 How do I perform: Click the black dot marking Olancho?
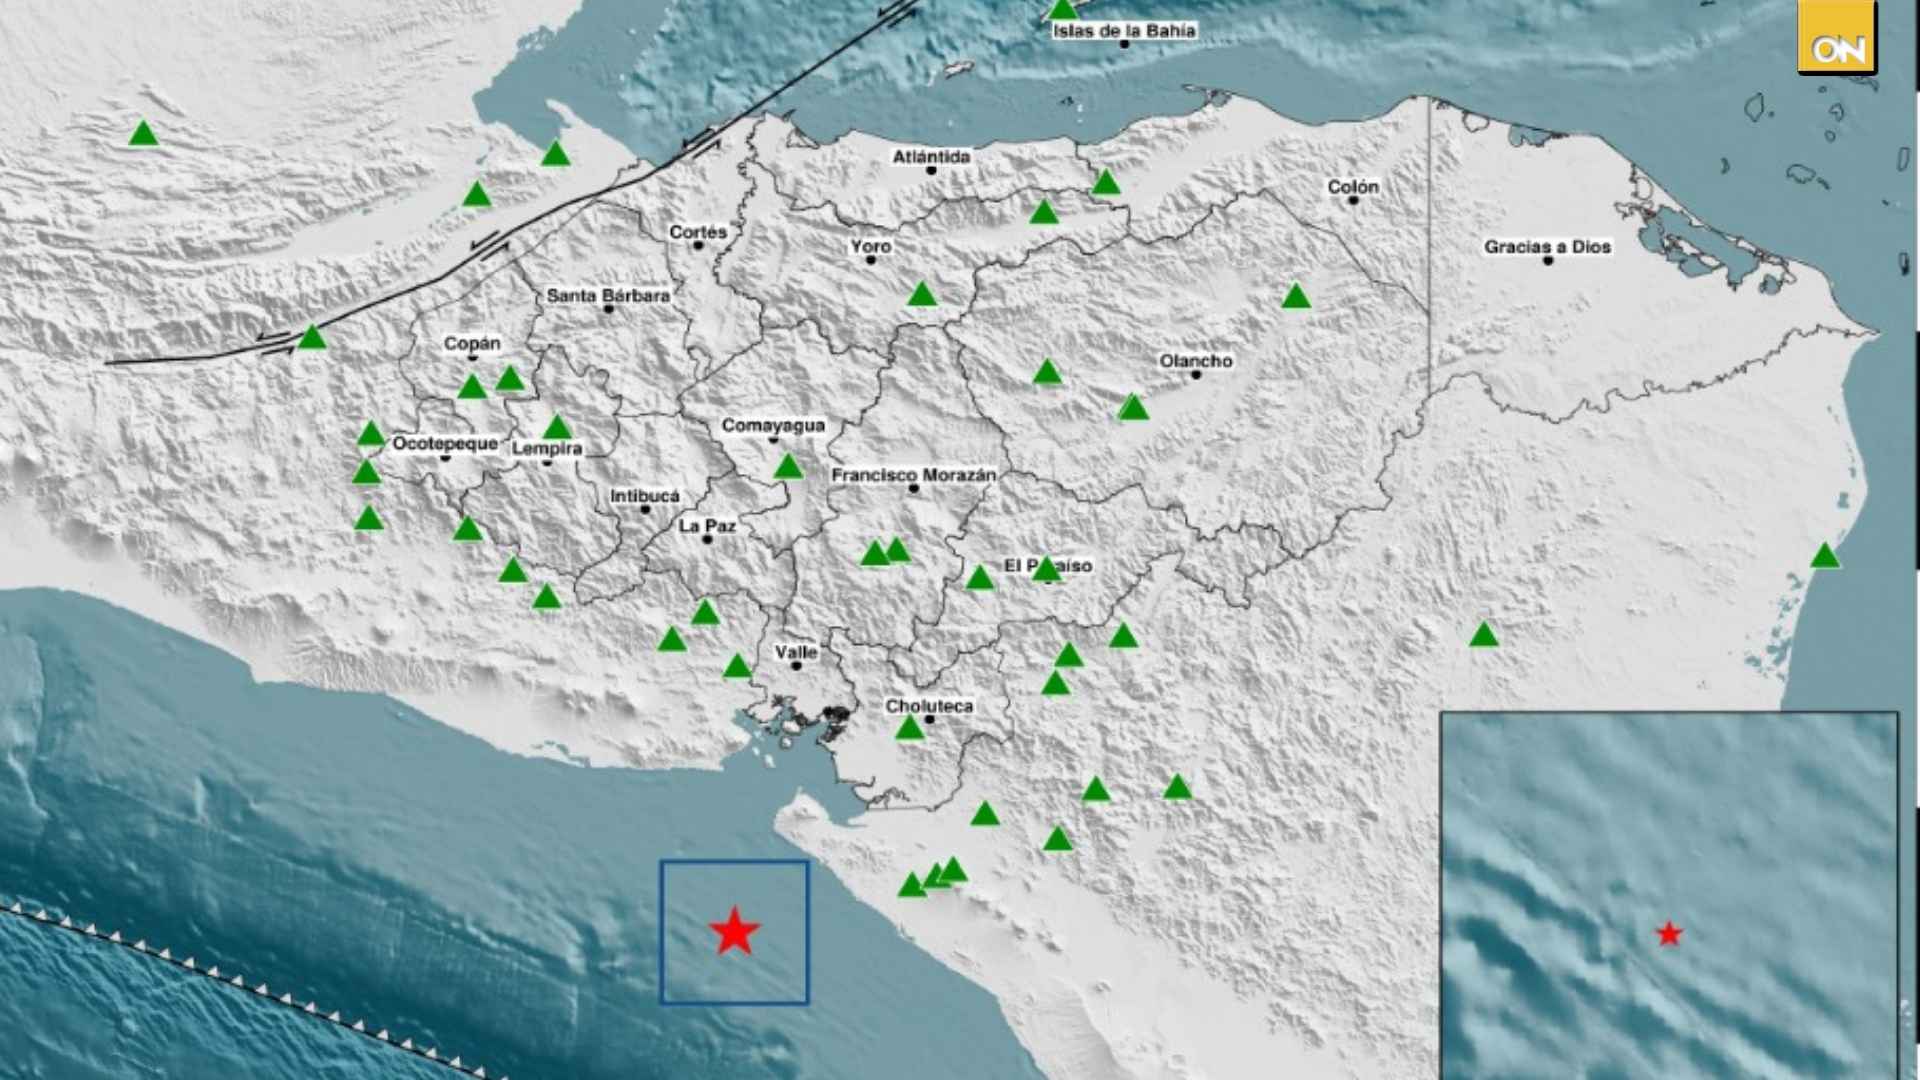(x=1196, y=375)
